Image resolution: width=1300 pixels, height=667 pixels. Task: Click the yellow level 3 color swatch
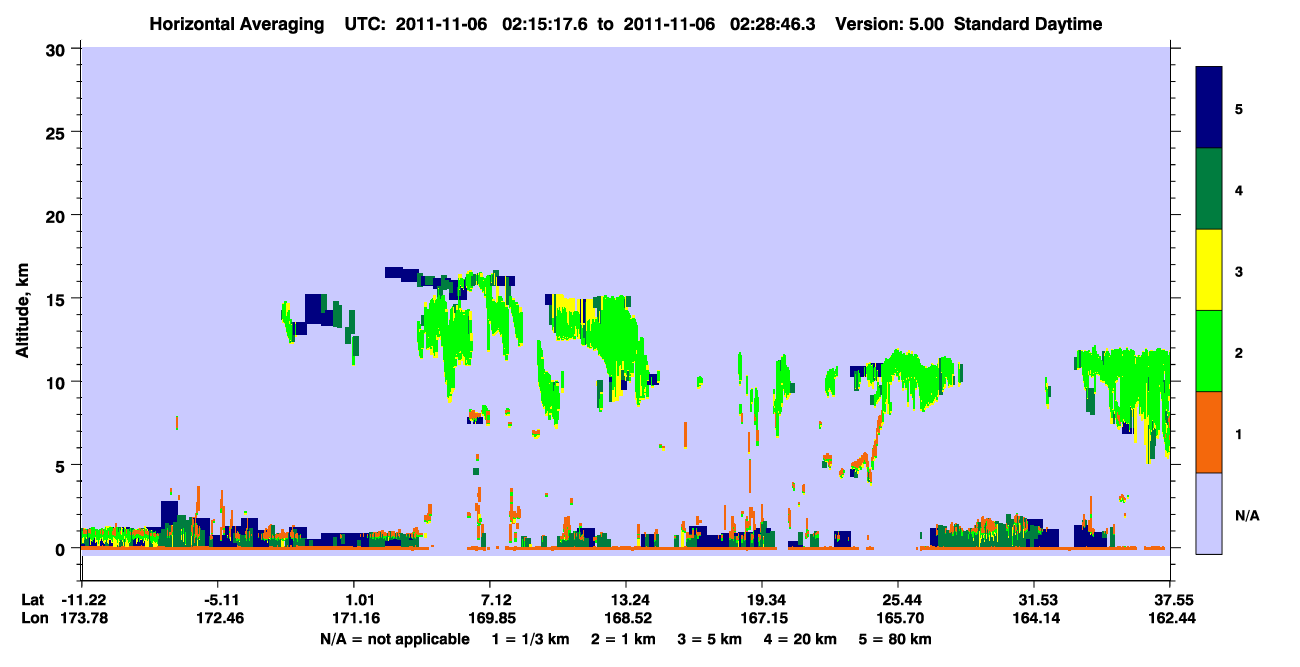pyautogui.click(x=1209, y=270)
